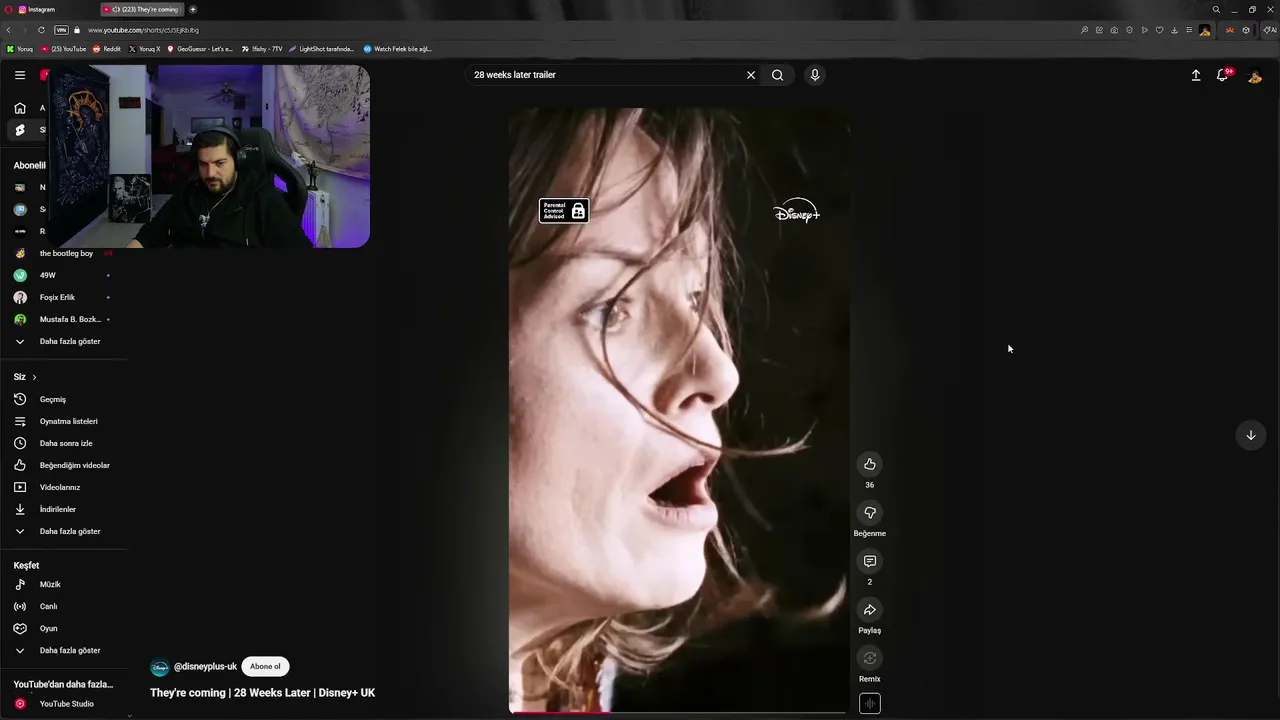Open the (25) YouTube bookmark

click(x=64, y=48)
